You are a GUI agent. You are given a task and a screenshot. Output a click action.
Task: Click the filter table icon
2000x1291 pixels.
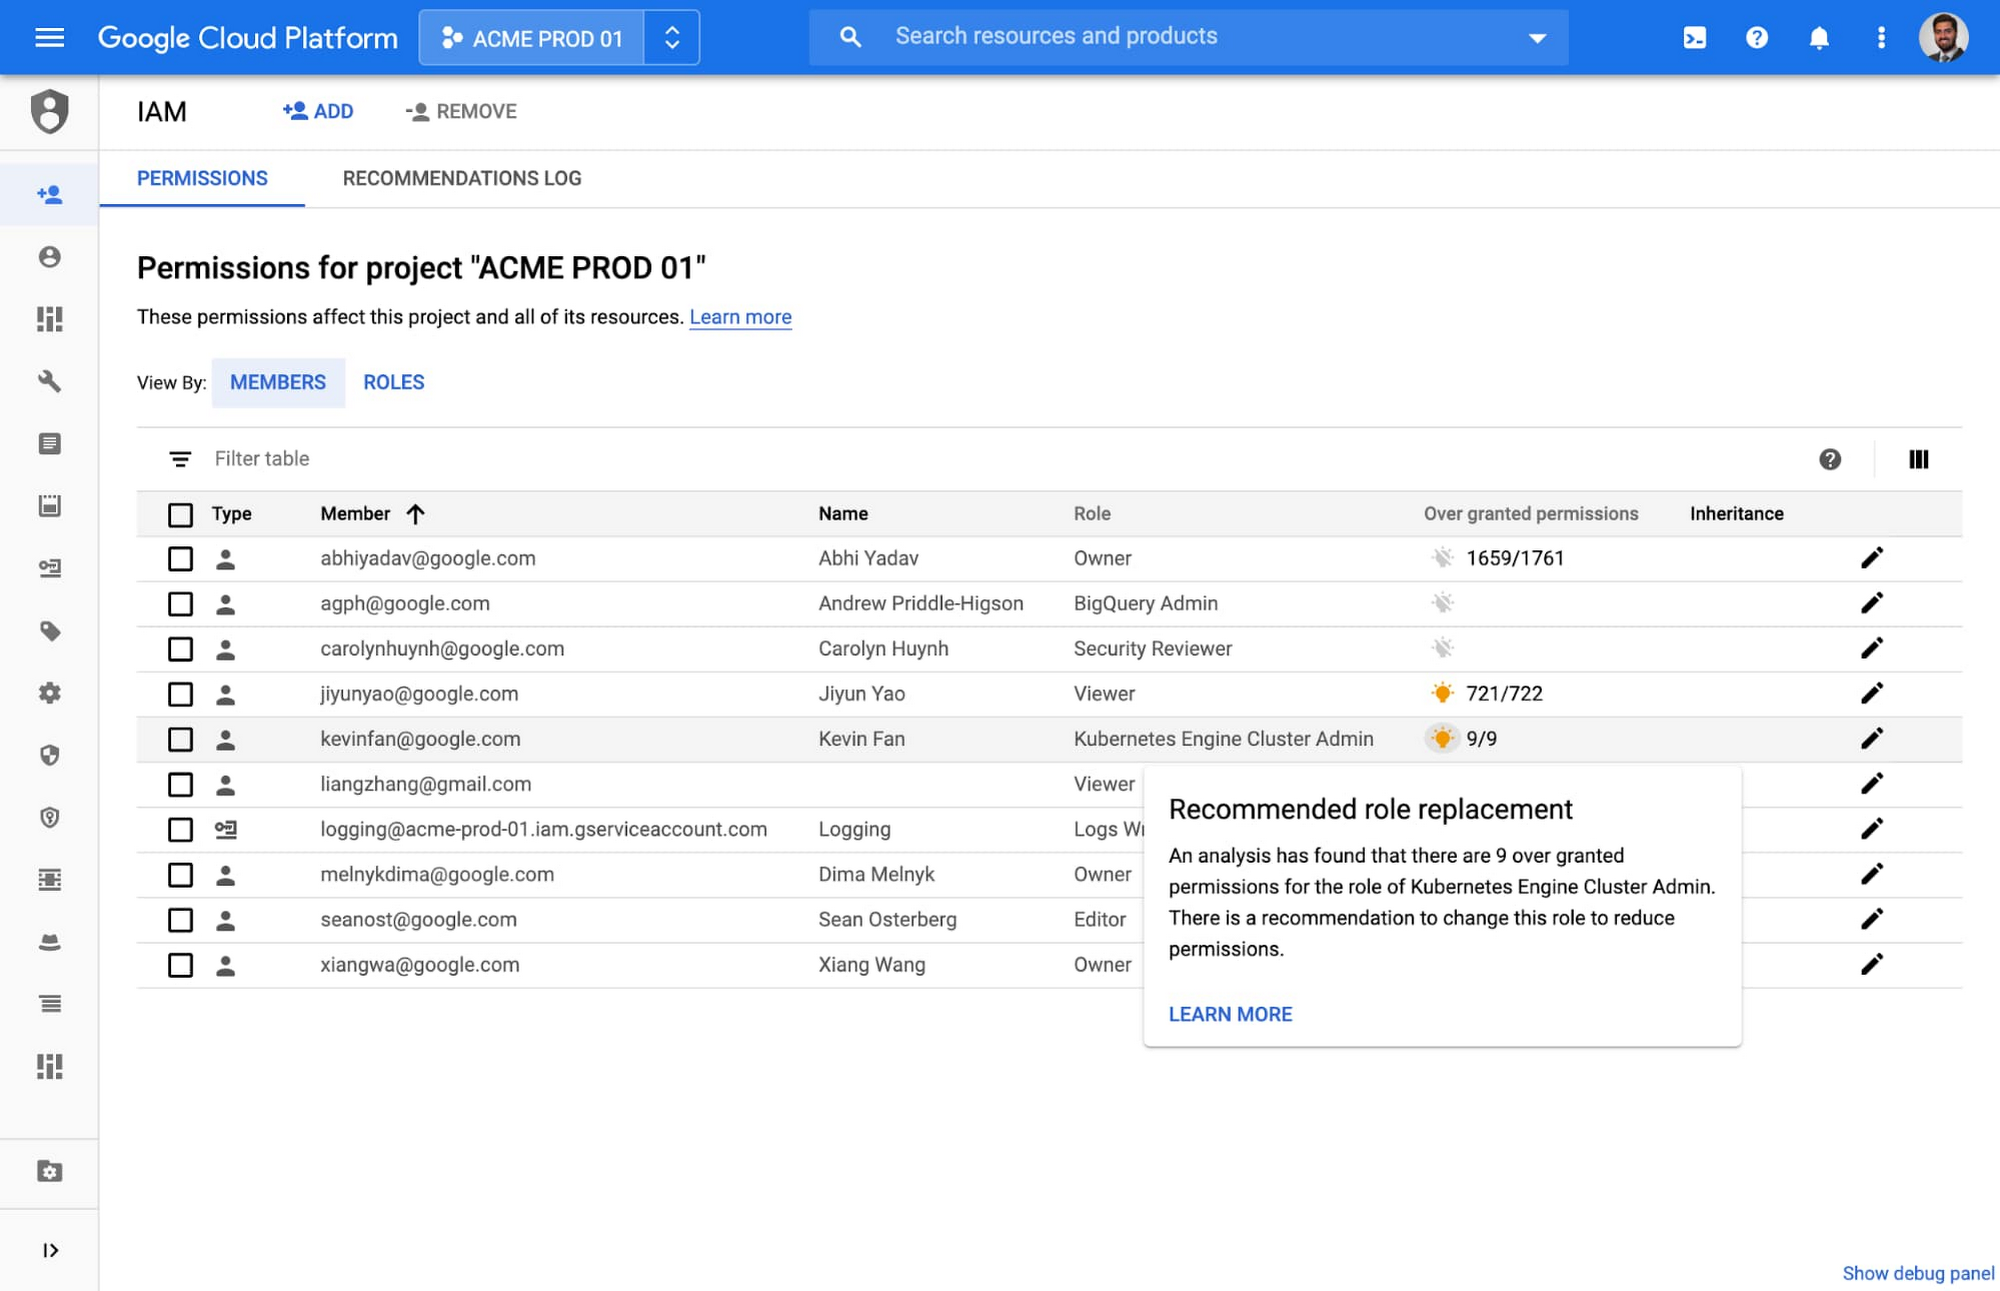pos(178,458)
